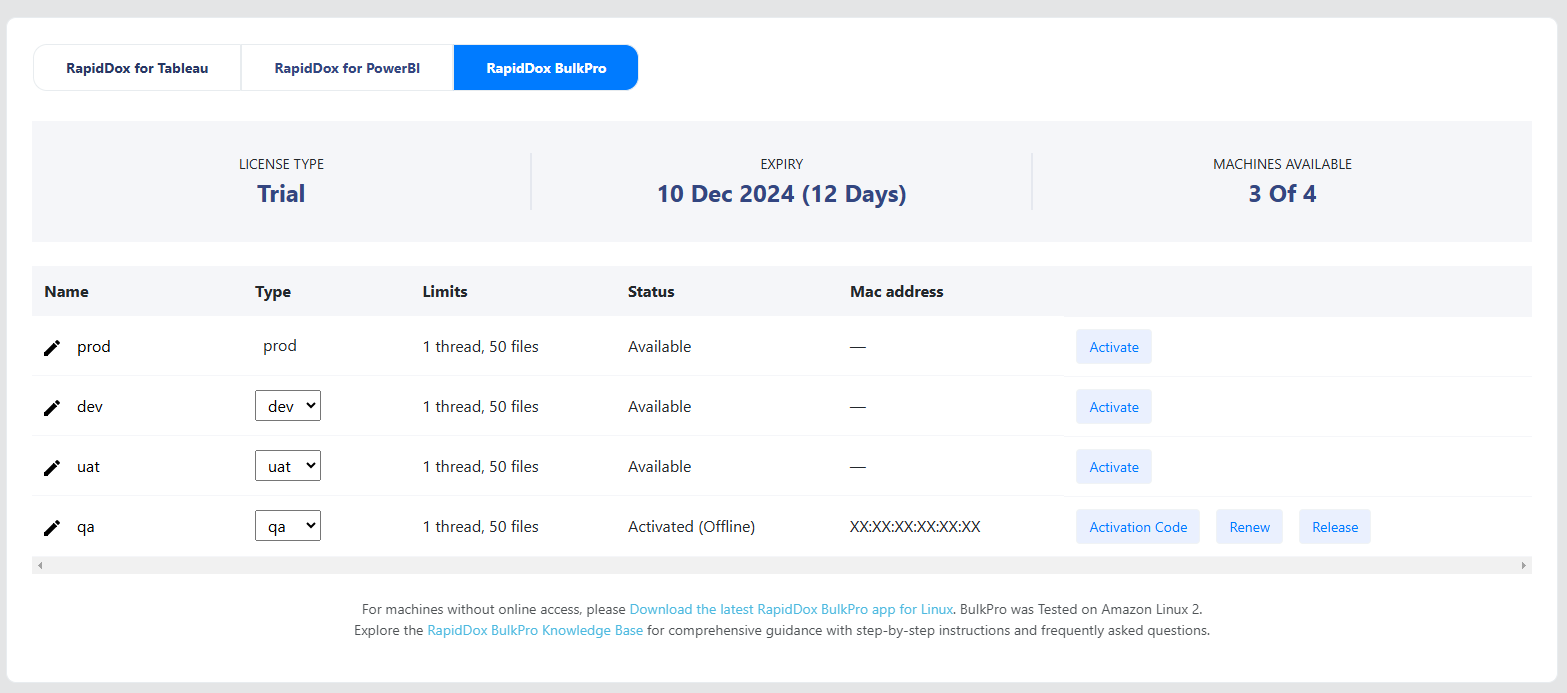
Task: Switch to RapidDox for Tableau tab
Action: 137,68
